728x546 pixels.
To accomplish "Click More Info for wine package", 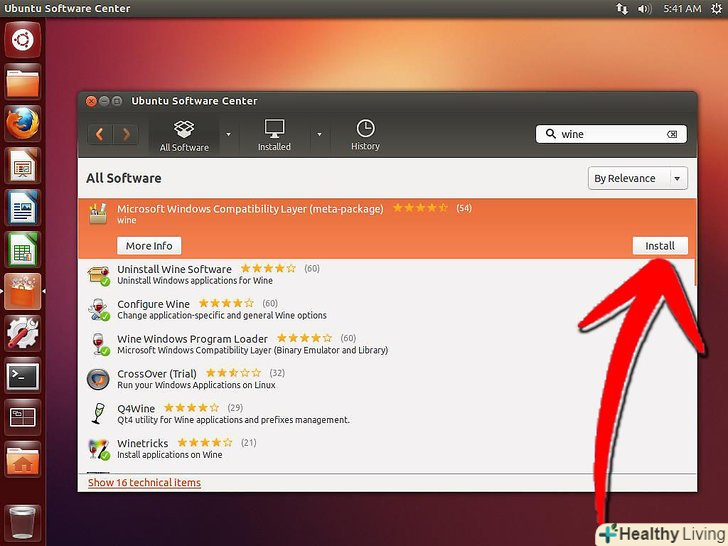I will 149,246.
